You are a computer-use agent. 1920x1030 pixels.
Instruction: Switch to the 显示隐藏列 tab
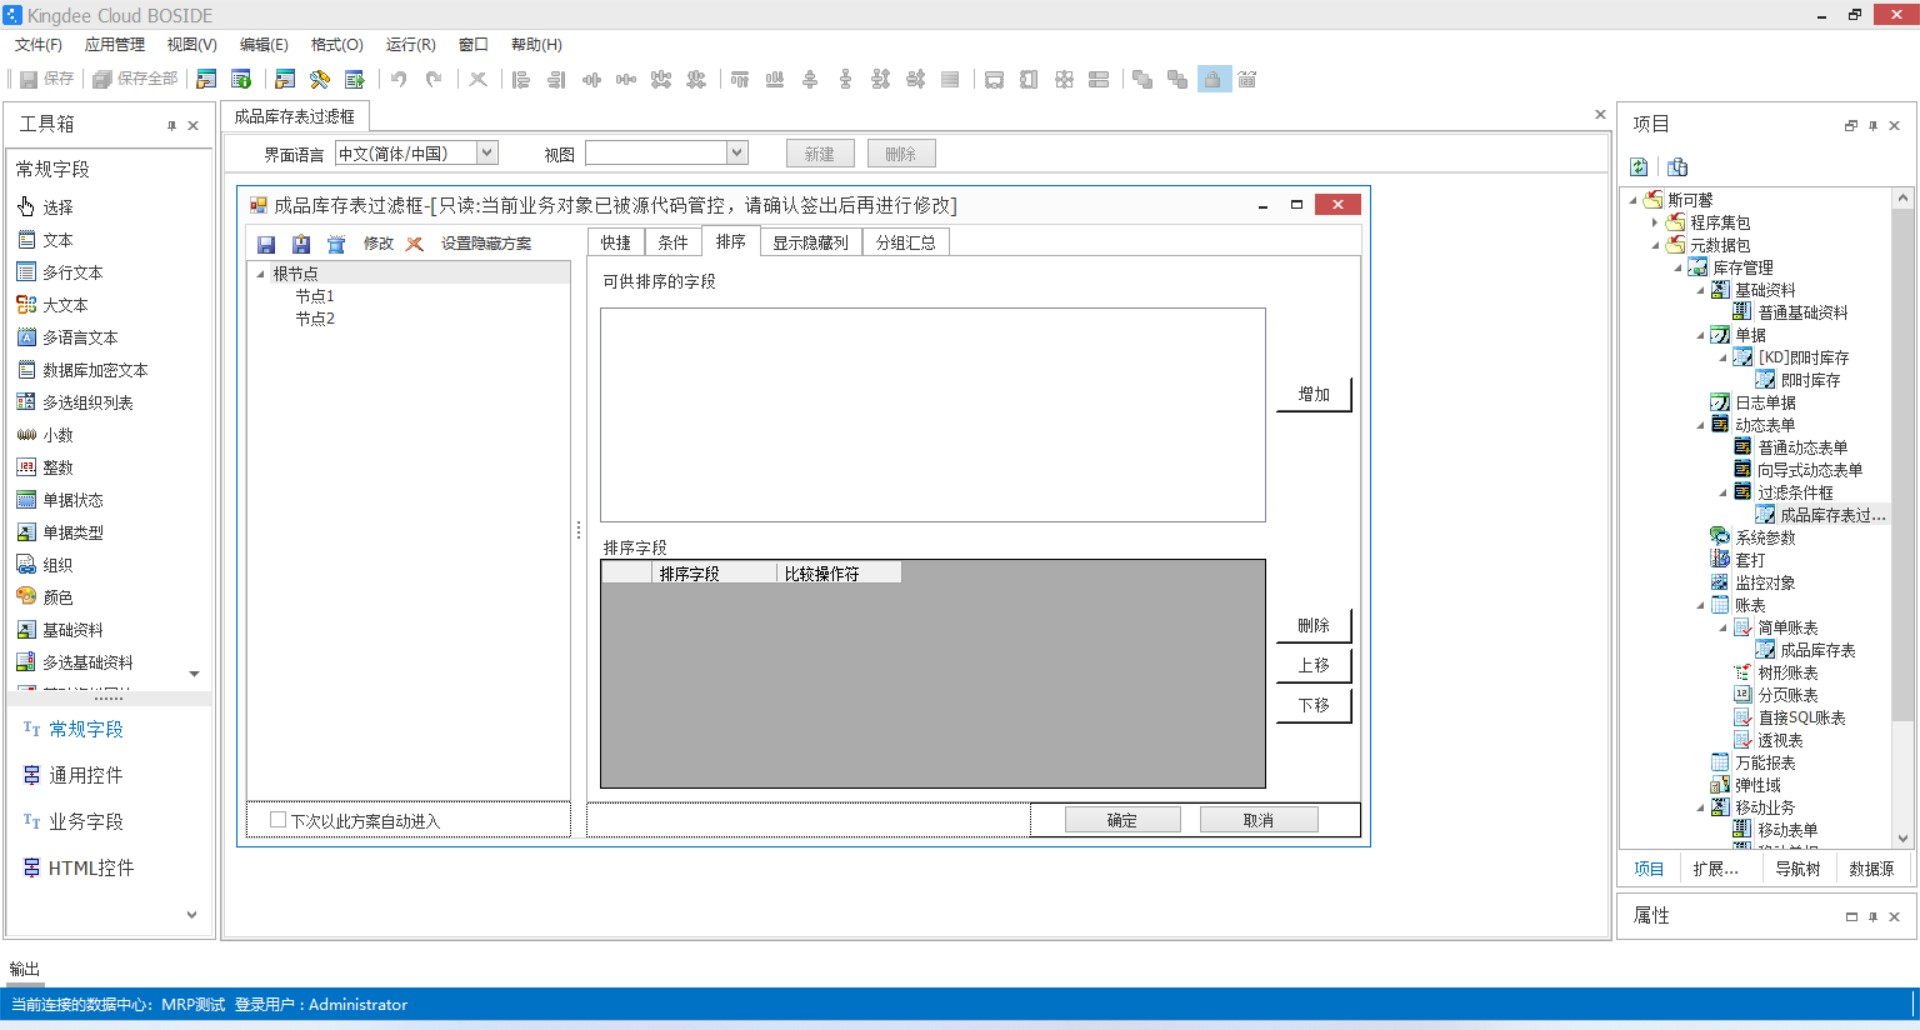(811, 243)
